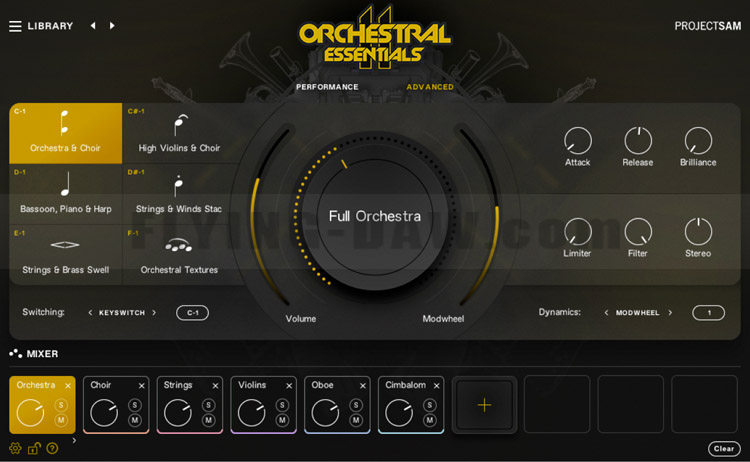Go to next preset arrow

[x=112, y=25]
